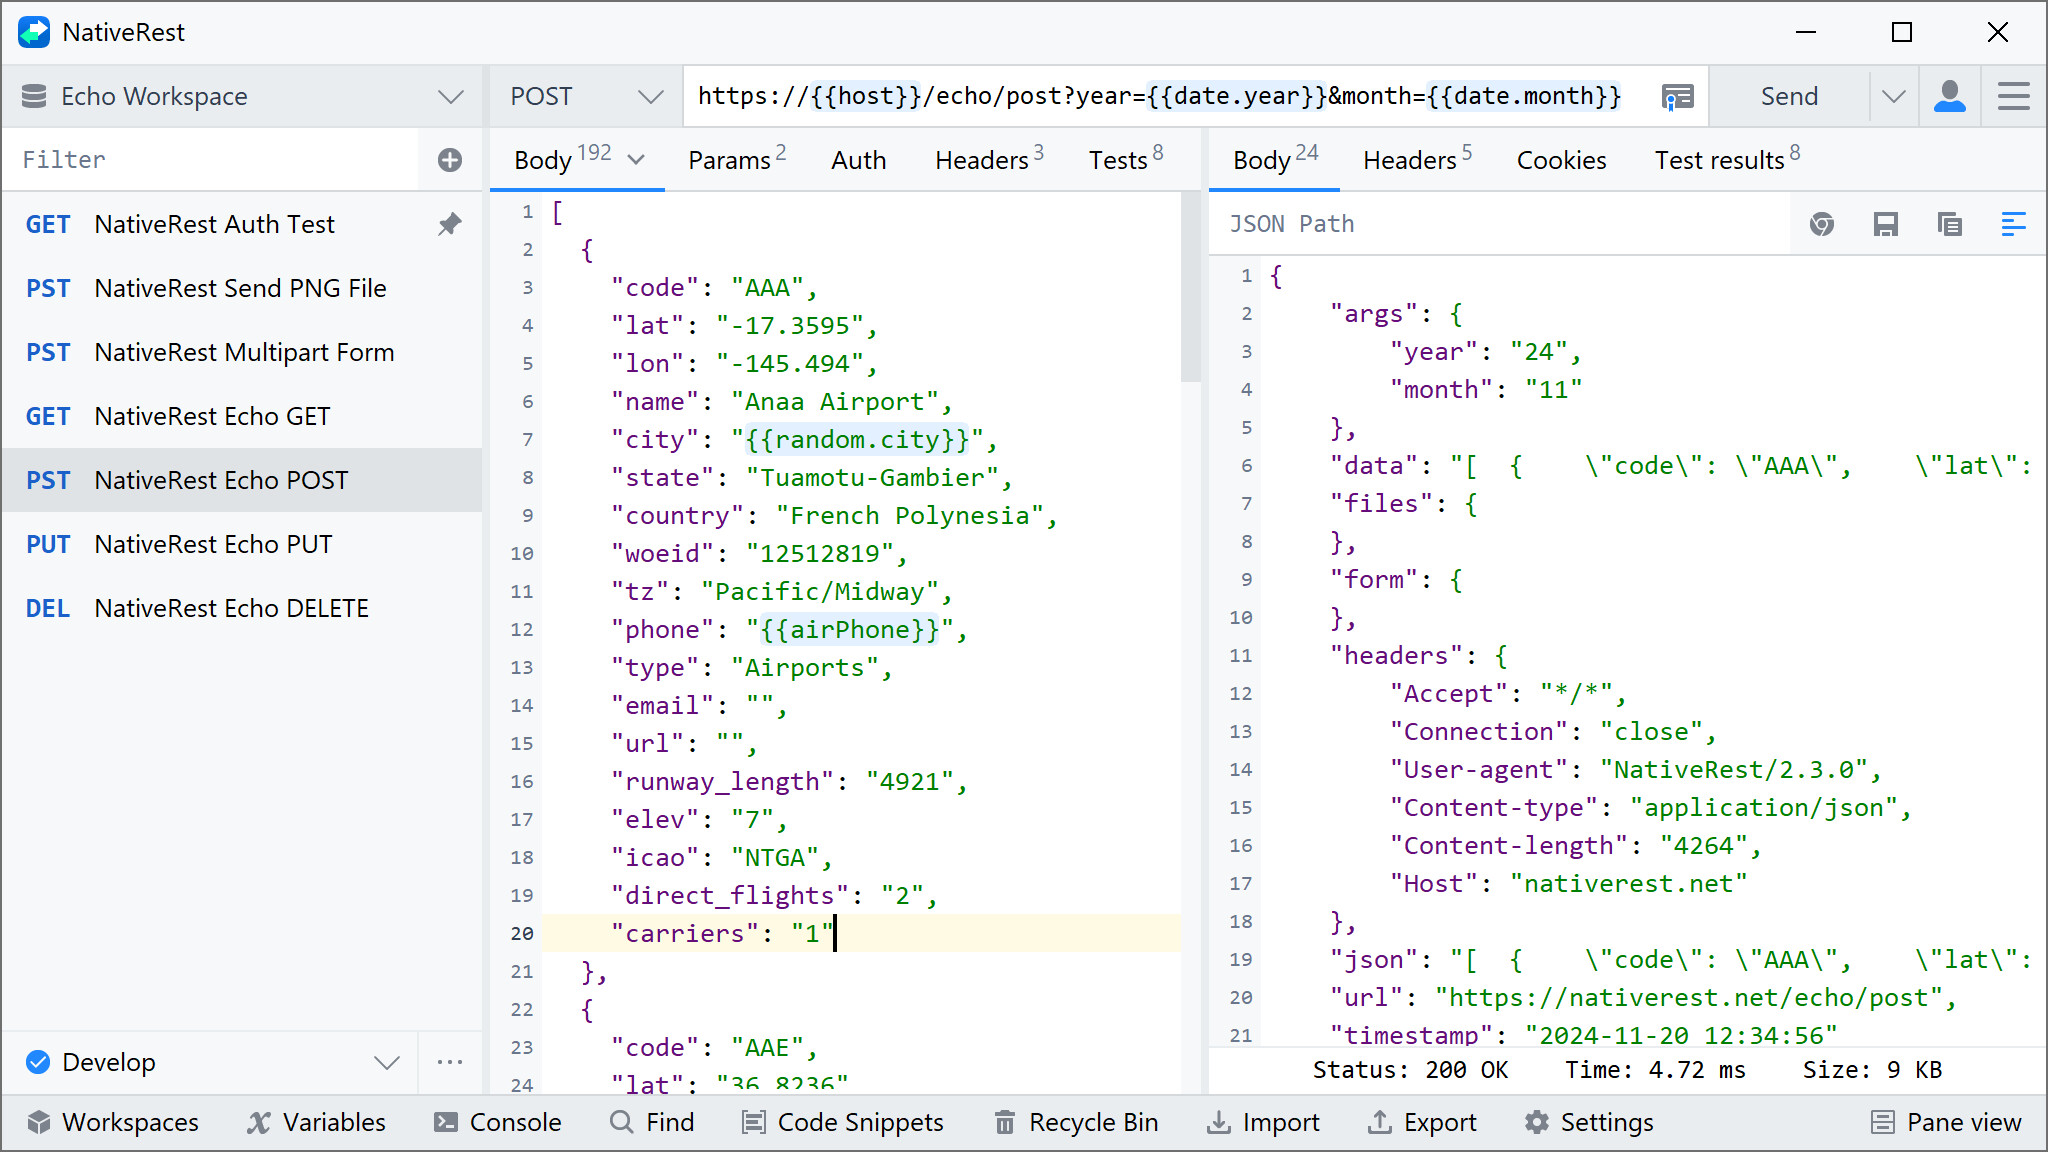
Task: Open the response in Chrome browser
Action: [x=1821, y=224]
